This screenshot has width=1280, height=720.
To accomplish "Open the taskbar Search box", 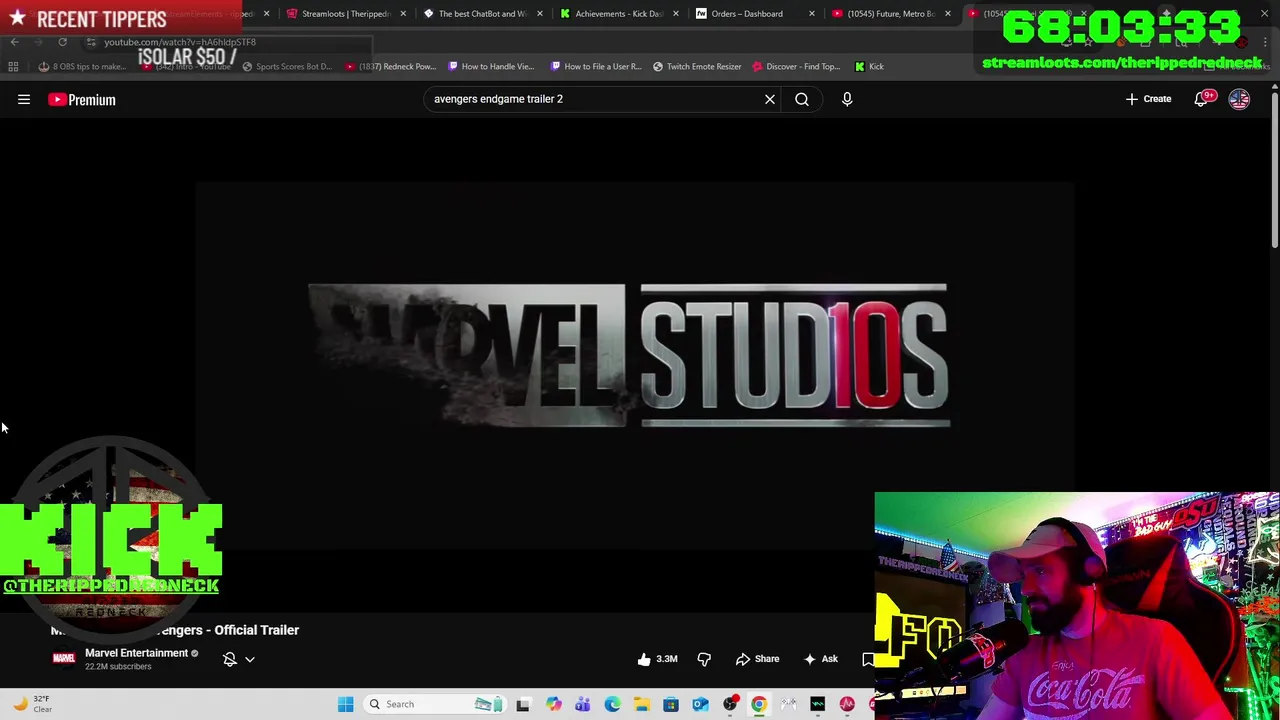I will (x=435, y=704).
